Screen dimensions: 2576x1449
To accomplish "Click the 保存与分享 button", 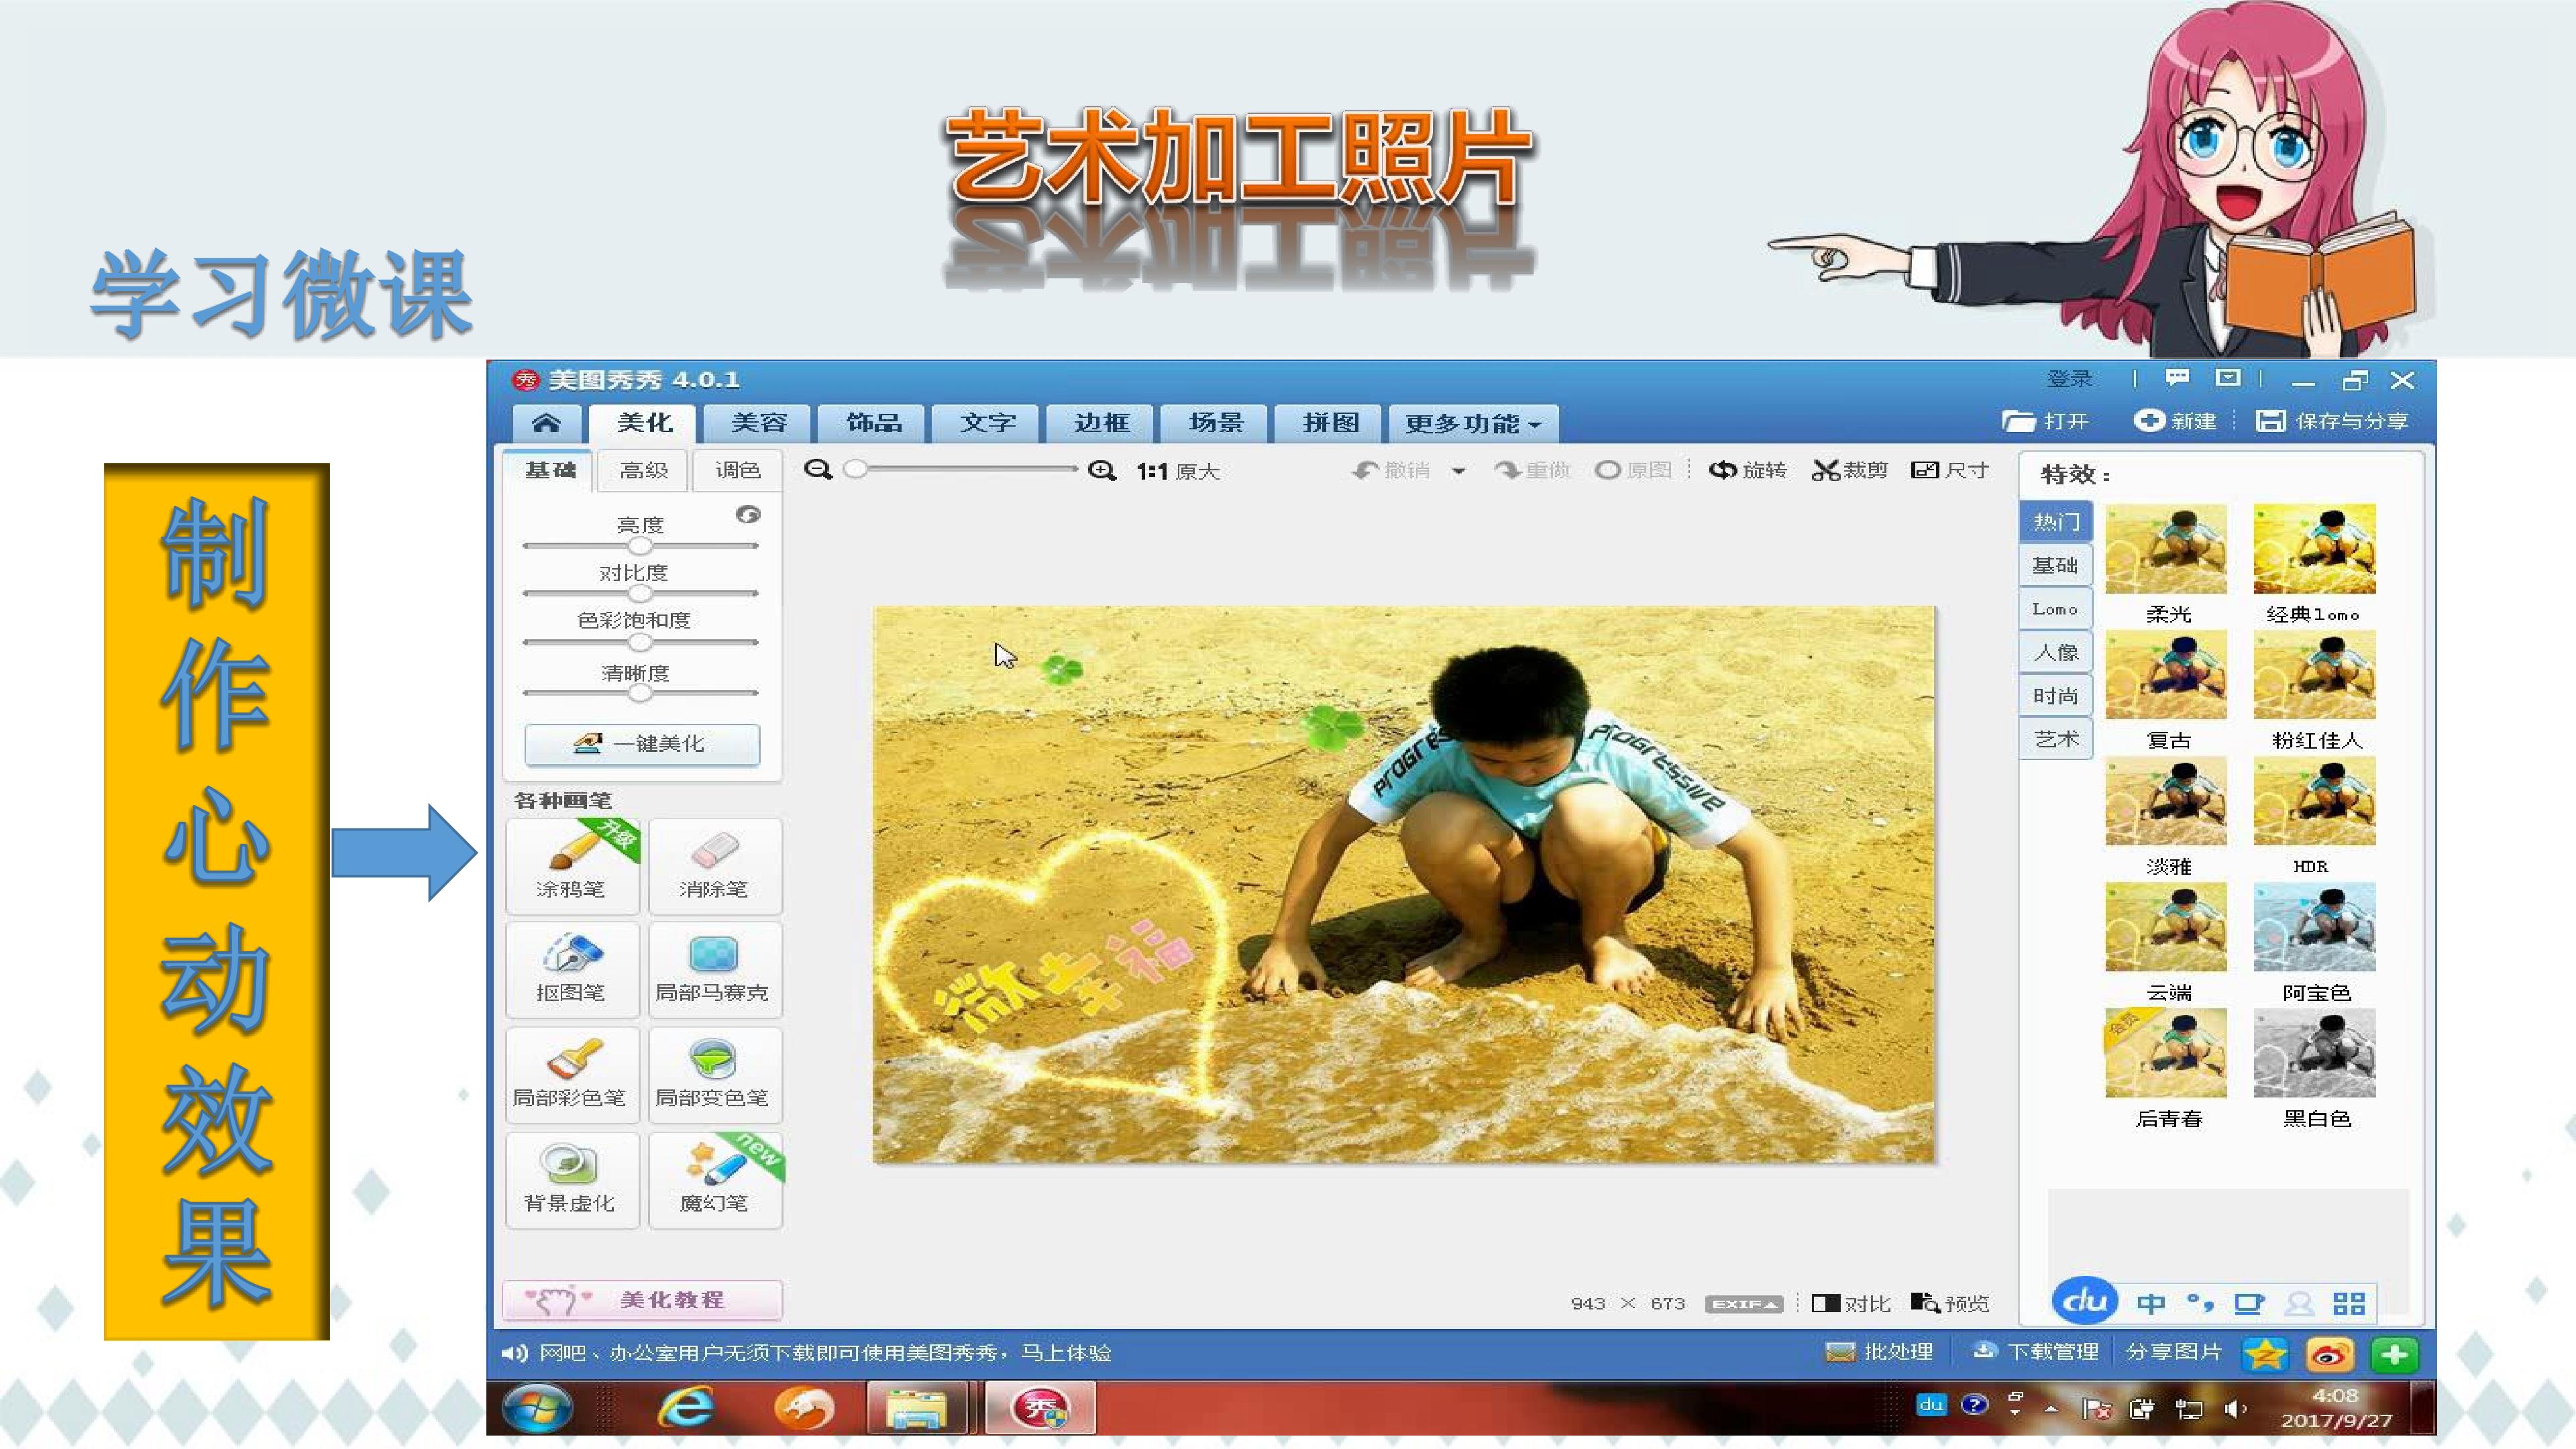I will point(2332,421).
